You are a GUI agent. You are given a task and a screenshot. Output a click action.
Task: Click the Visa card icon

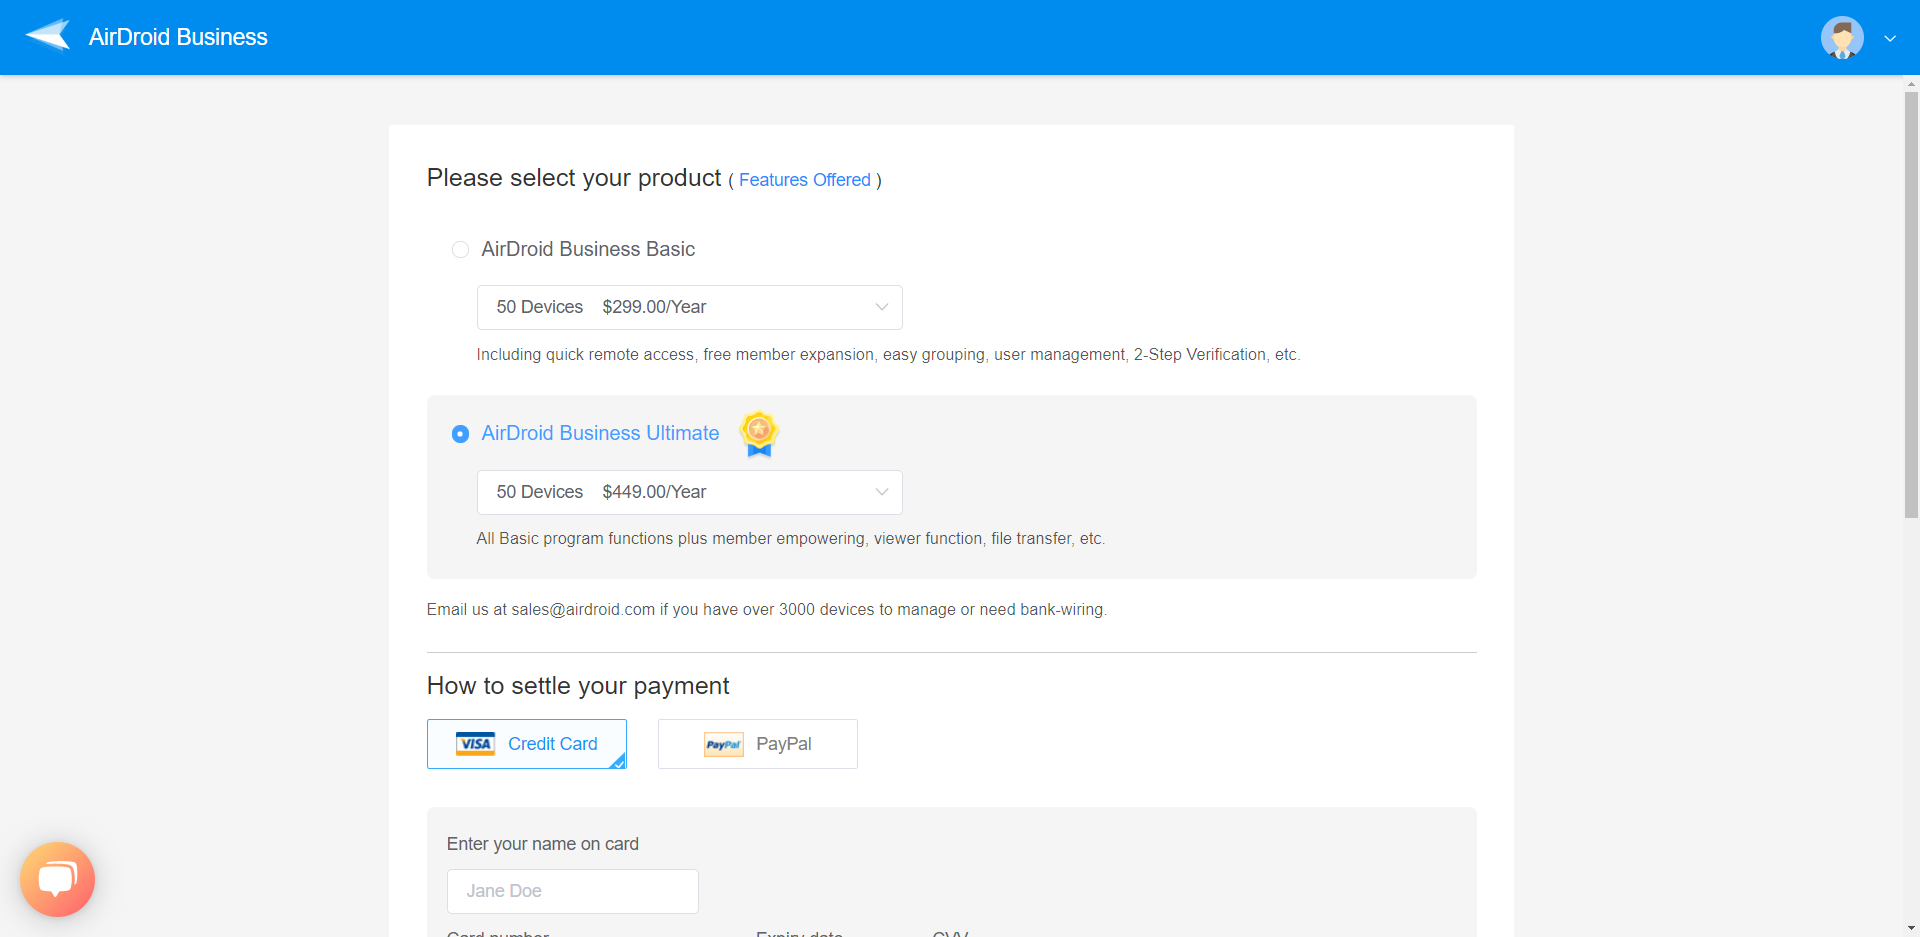pos(475,743)
